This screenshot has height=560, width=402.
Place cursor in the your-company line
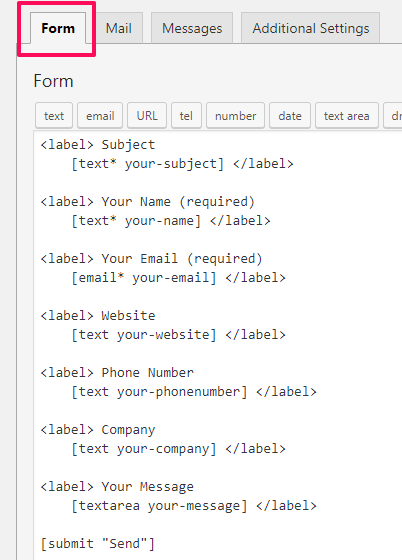[x=178, y=449]
